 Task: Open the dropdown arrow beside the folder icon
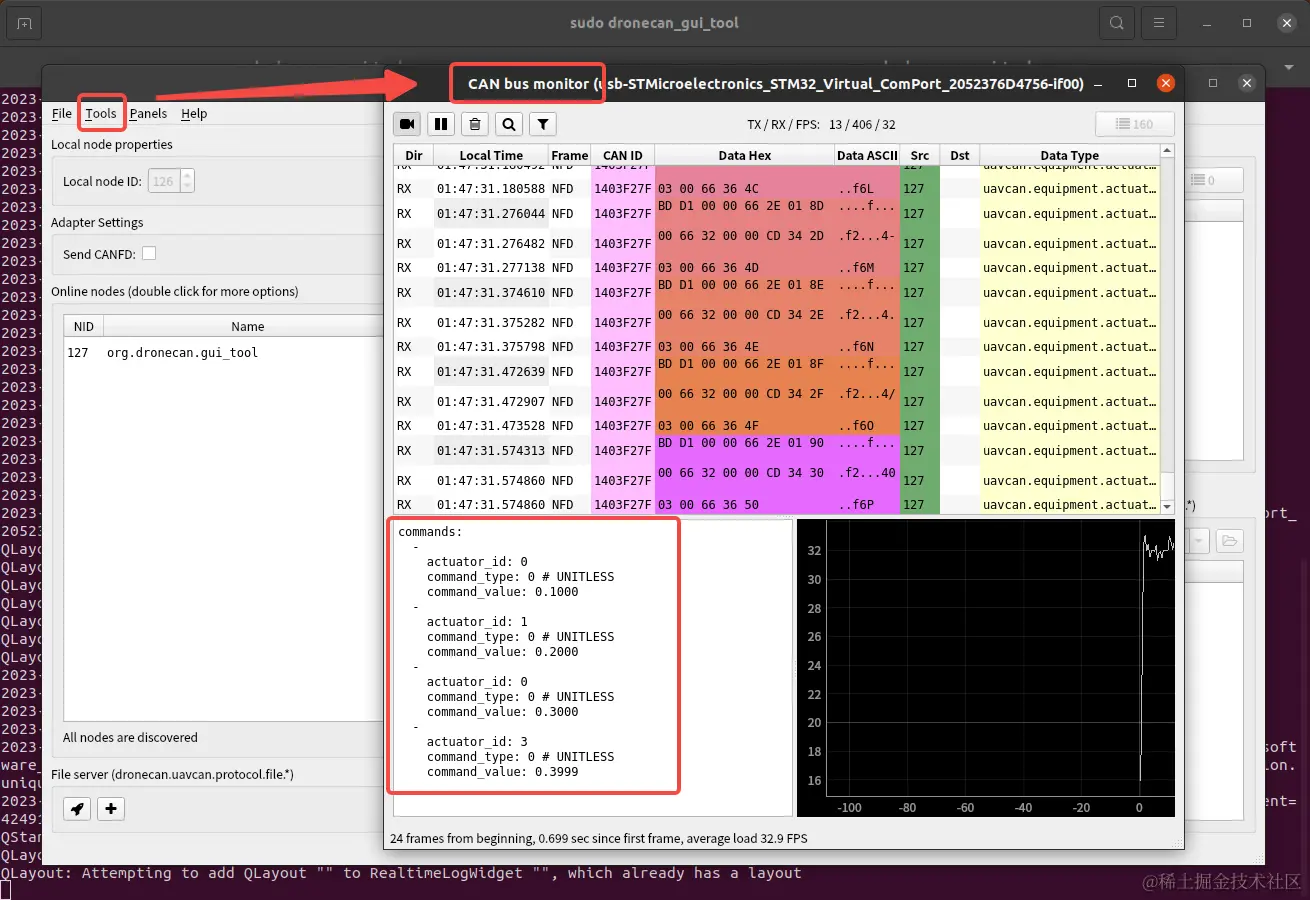1198,542
